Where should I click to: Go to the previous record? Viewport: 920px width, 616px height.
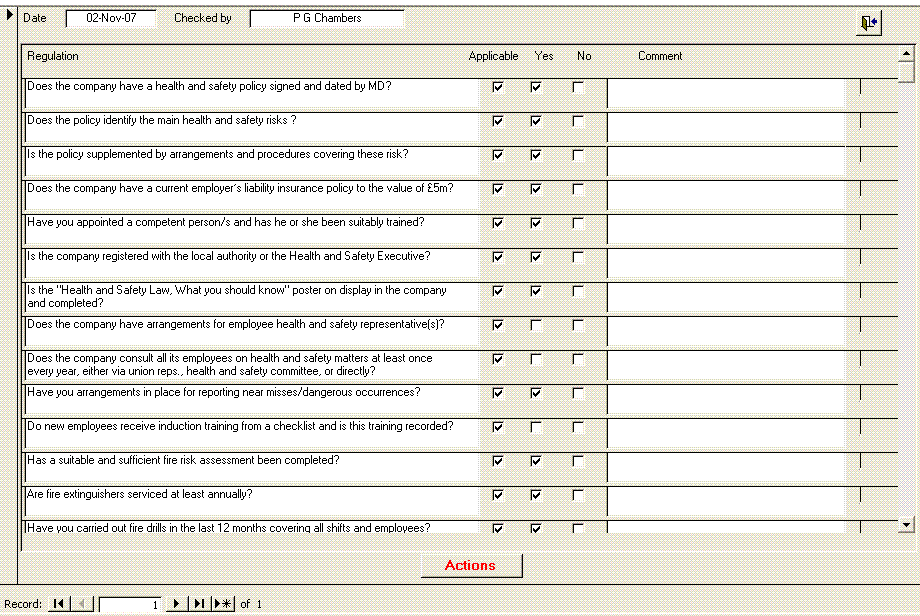coord(83,604)
